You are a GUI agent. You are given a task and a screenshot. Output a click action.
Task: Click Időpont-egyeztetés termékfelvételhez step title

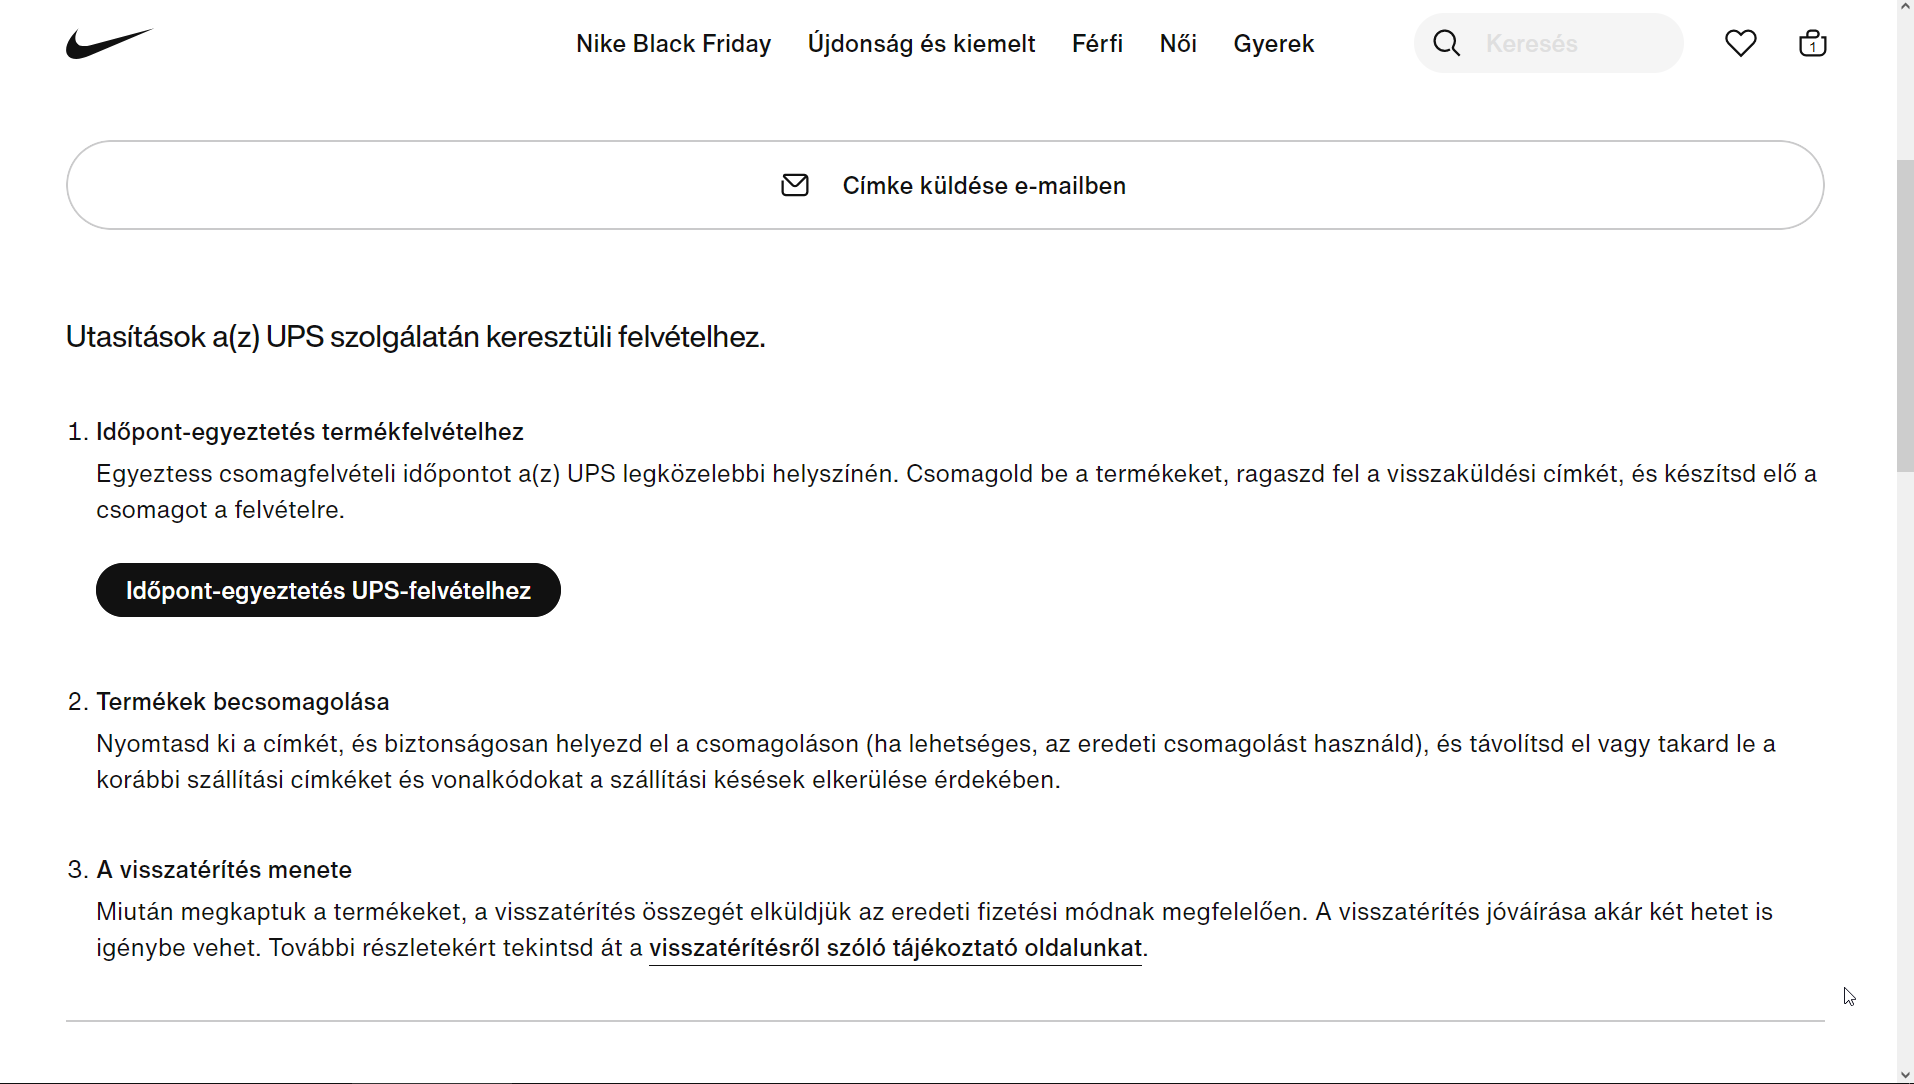click(x=310, y=432)
